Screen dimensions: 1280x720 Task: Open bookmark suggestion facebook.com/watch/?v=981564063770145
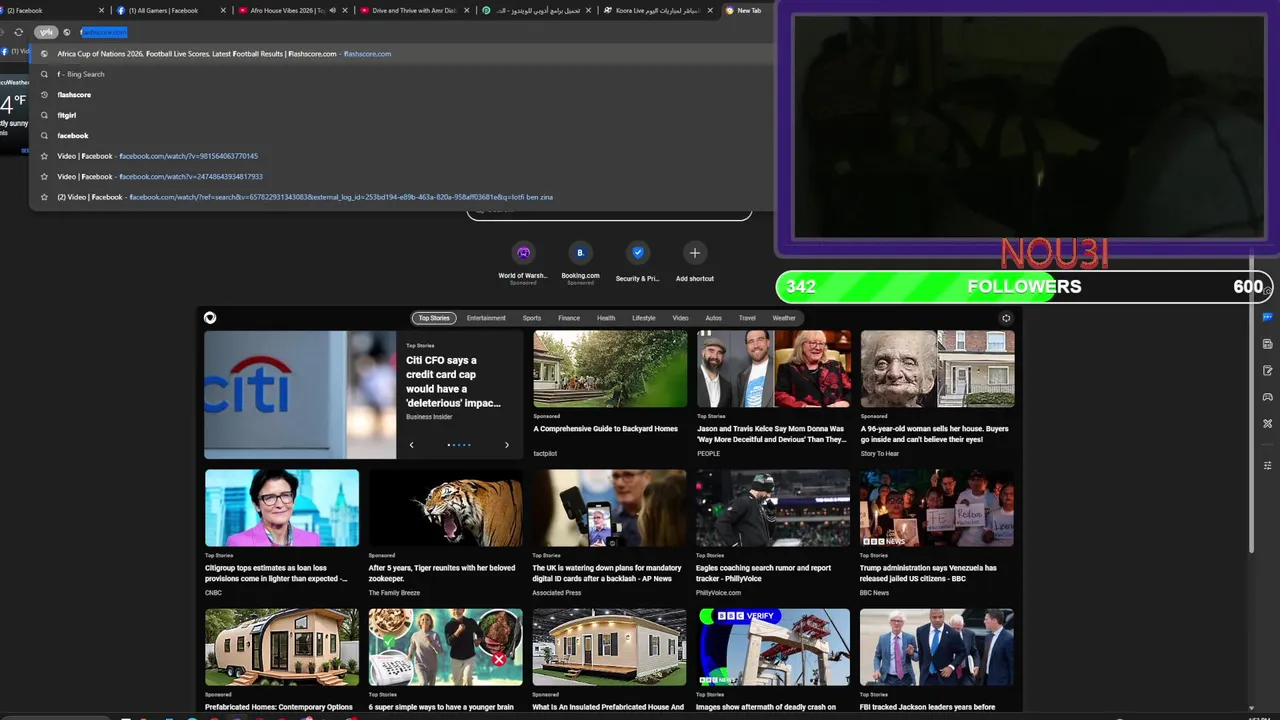[400, 156]
